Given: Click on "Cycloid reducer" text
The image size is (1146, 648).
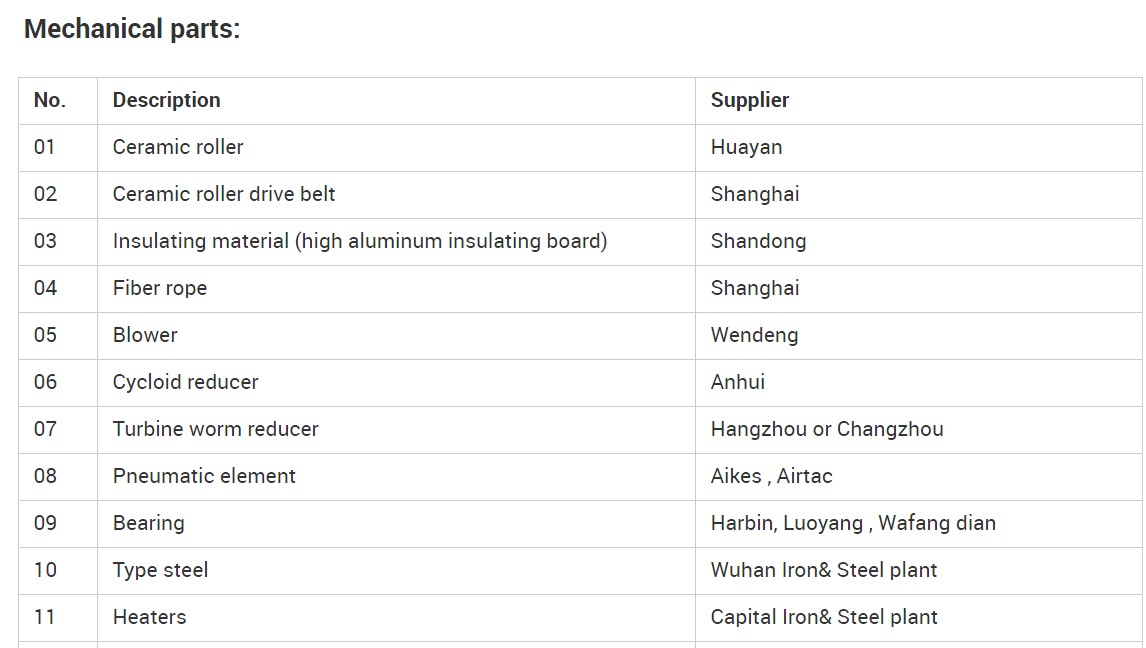Looking at the screenshot, I should 185,382.
